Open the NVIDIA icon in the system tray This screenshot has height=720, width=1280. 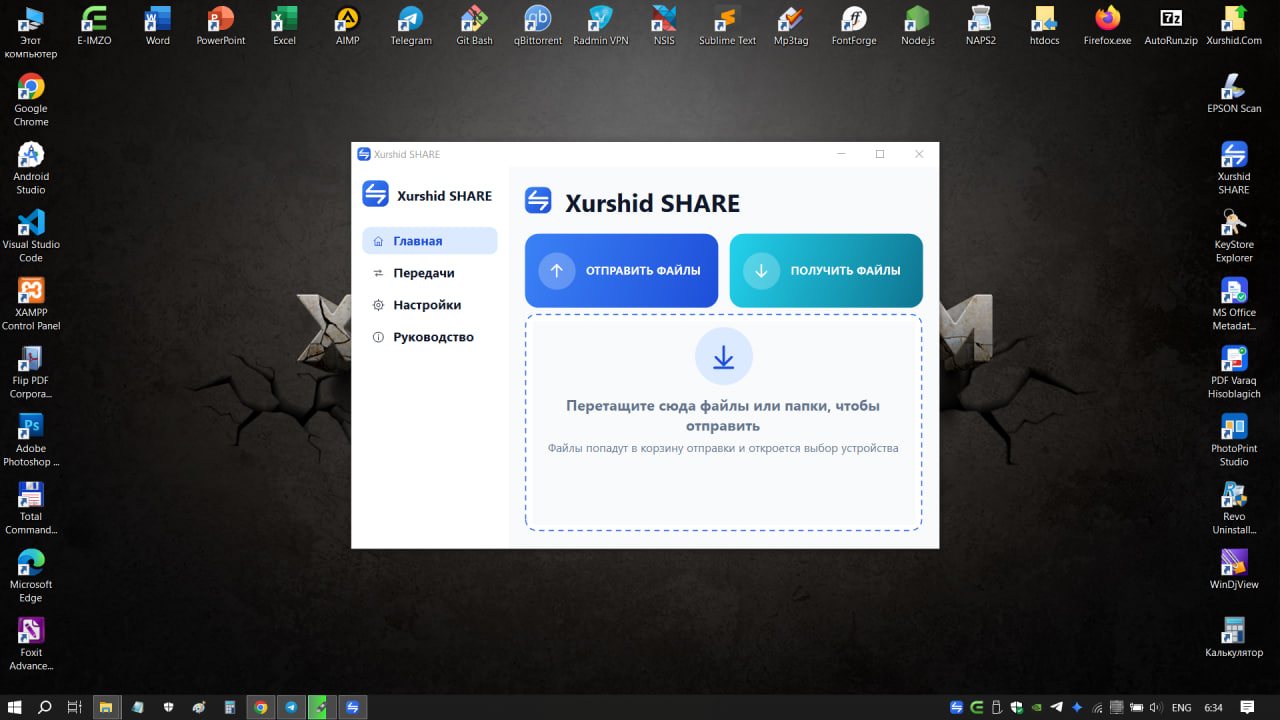tap(1036, 707)
